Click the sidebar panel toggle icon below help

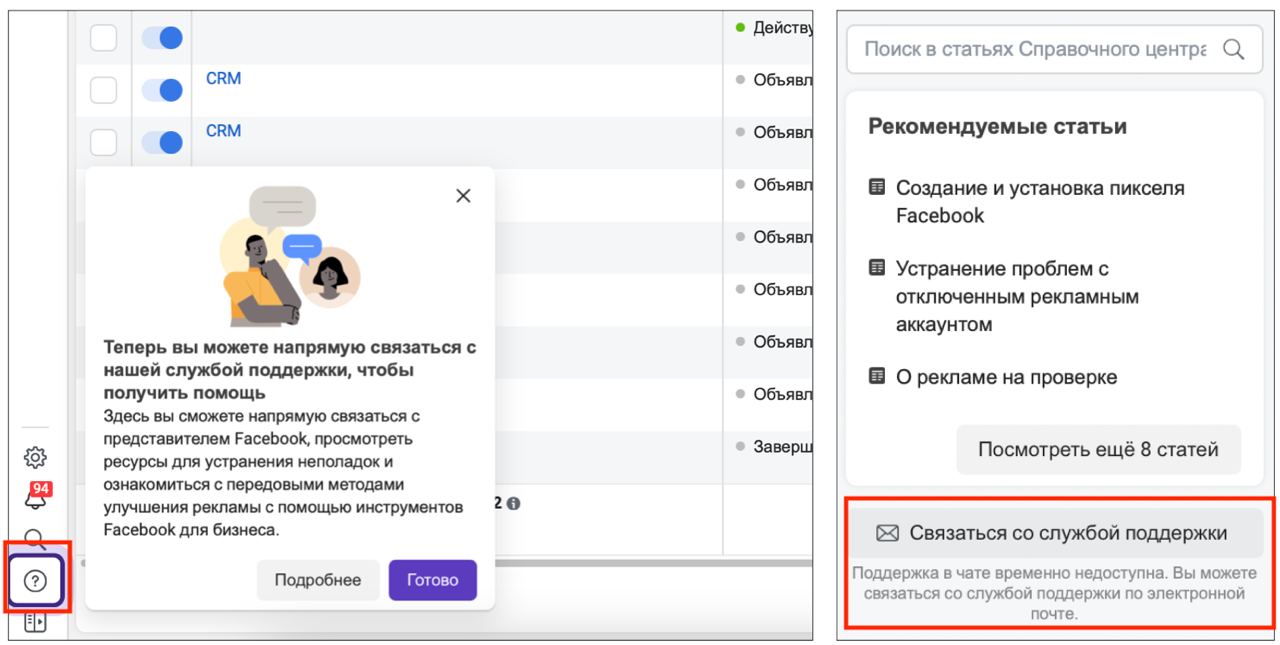[x=35, y=625]
